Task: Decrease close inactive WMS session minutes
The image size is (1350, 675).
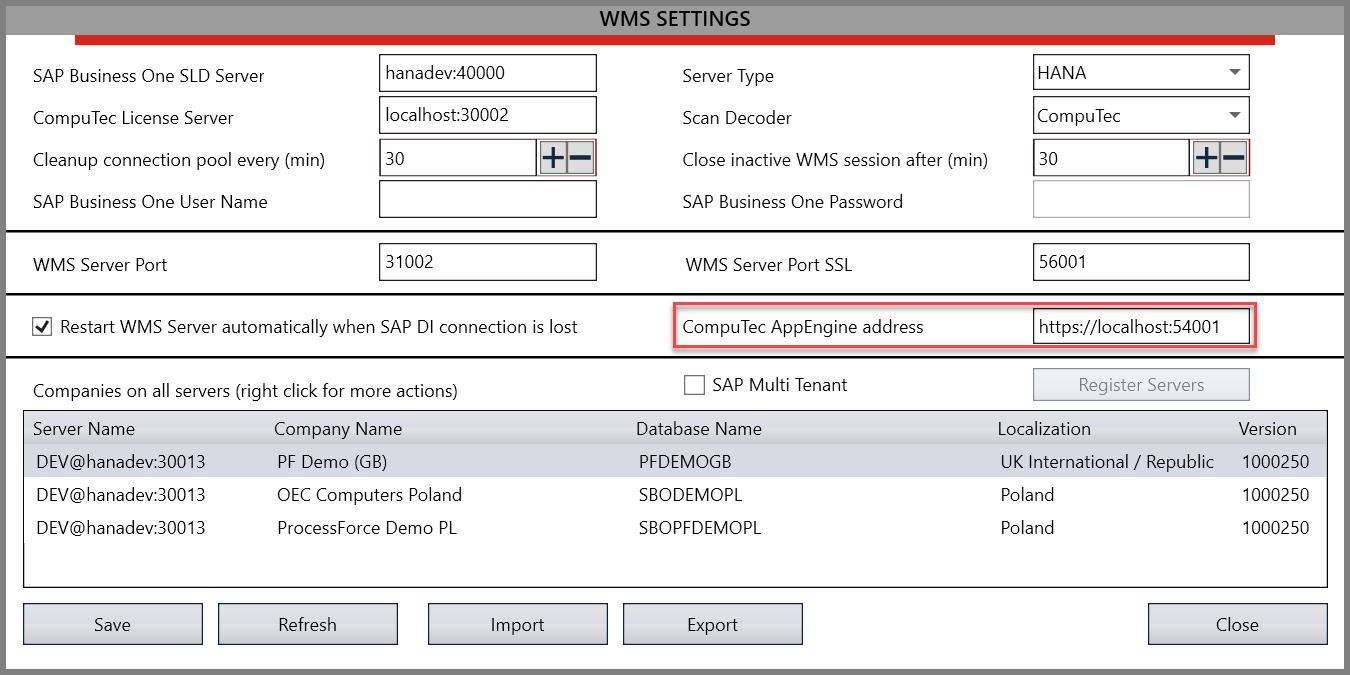Action: (1233, 158)
